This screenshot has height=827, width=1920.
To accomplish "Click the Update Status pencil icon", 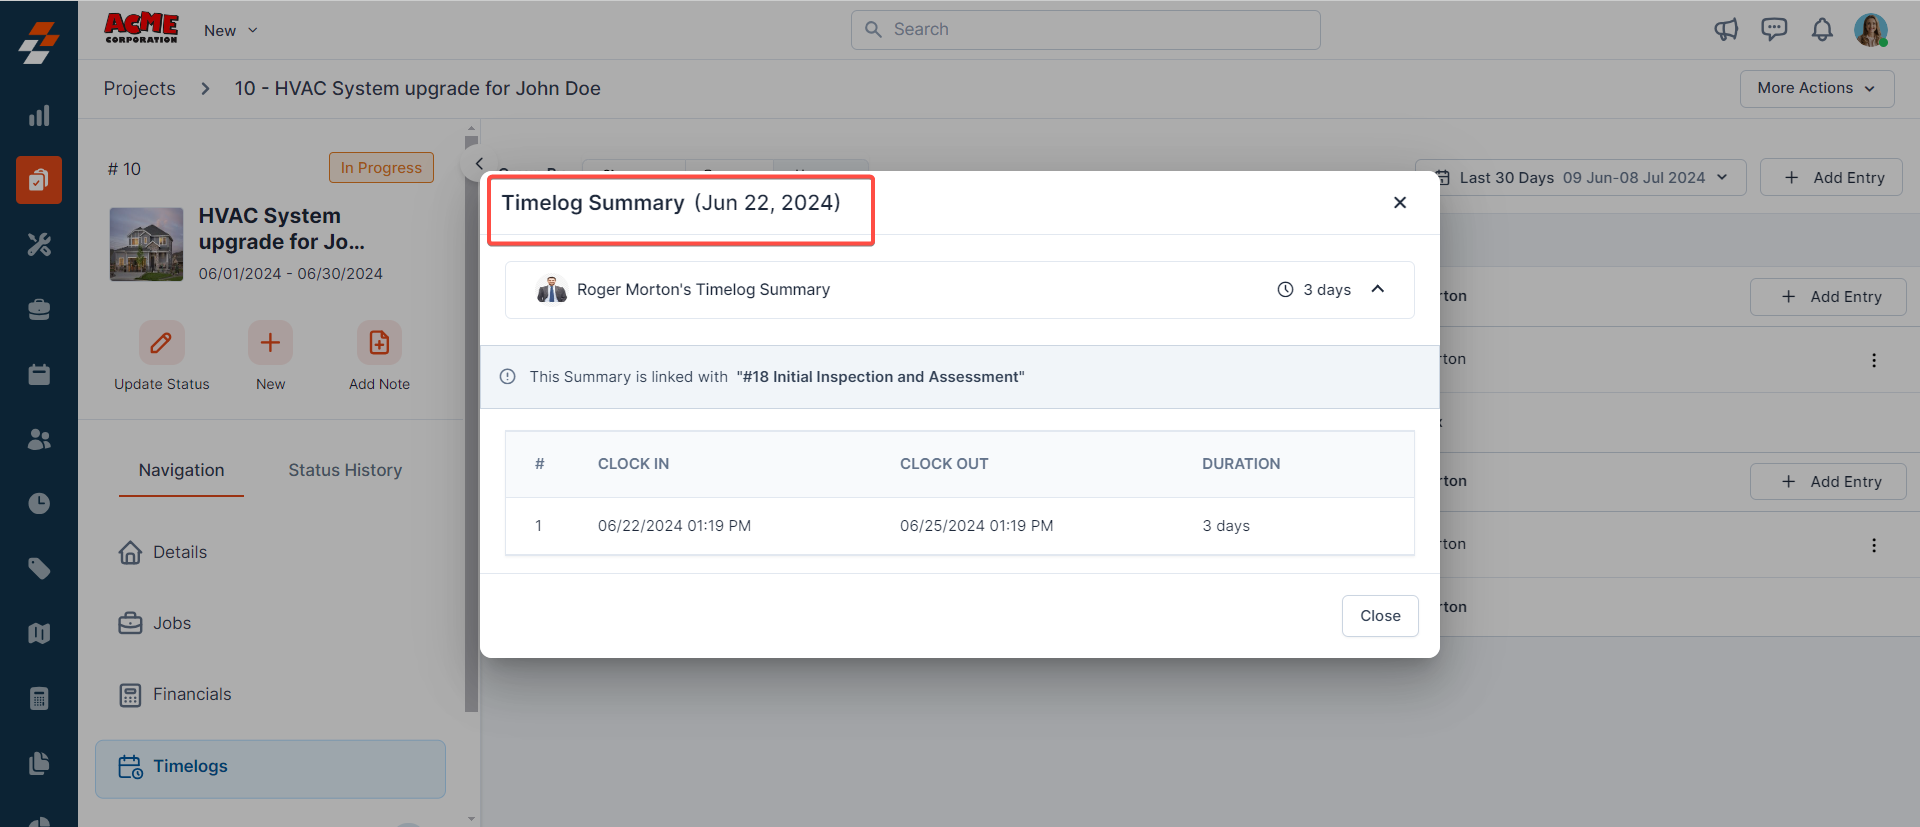I will [x=161, y=343].
